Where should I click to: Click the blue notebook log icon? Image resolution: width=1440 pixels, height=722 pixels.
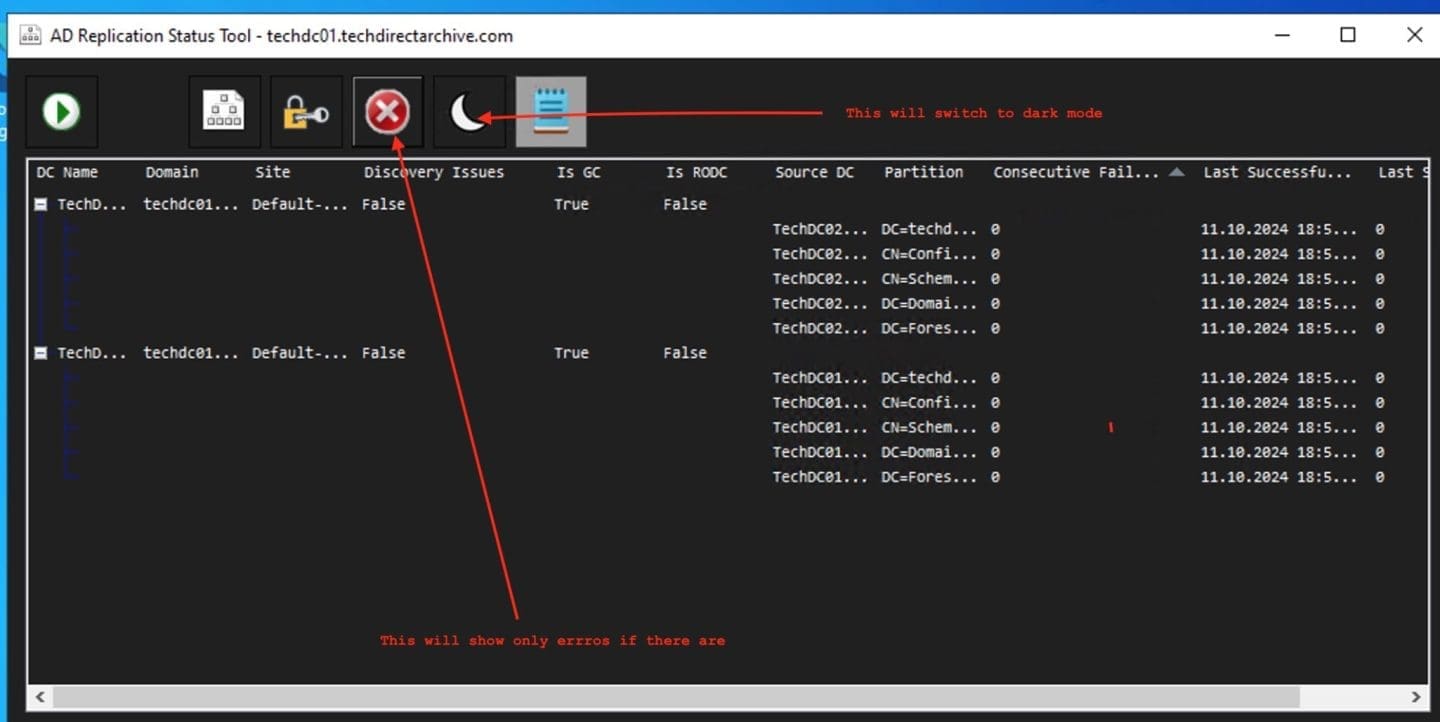551,111
